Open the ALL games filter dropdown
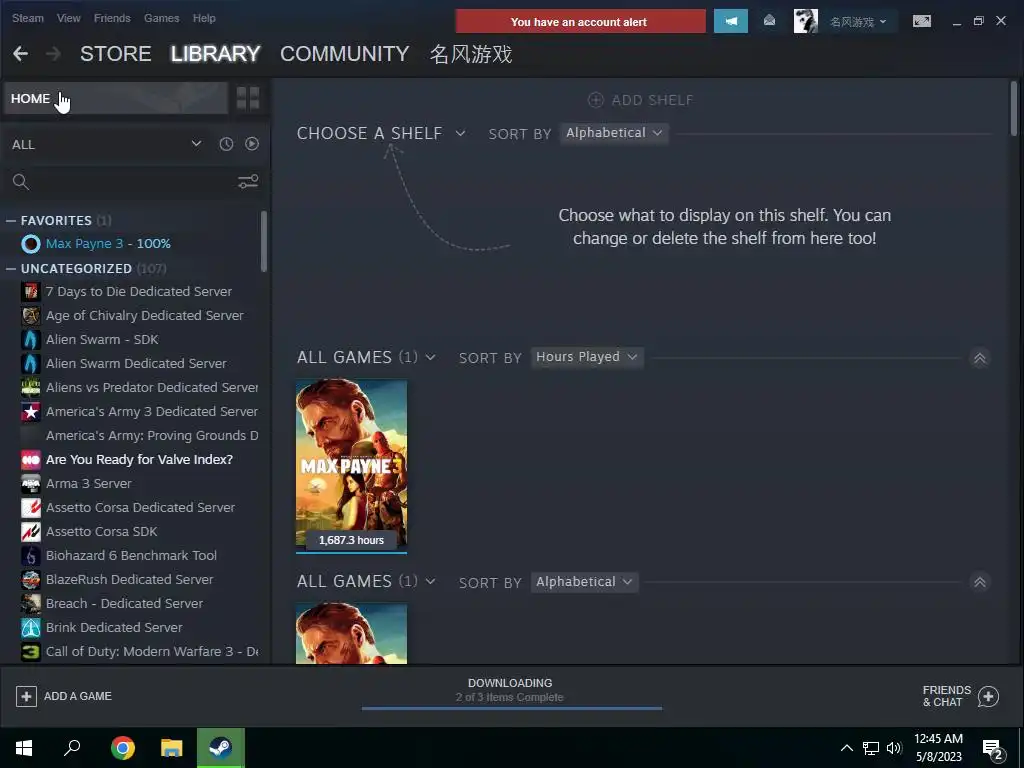 tap(106, 144)
